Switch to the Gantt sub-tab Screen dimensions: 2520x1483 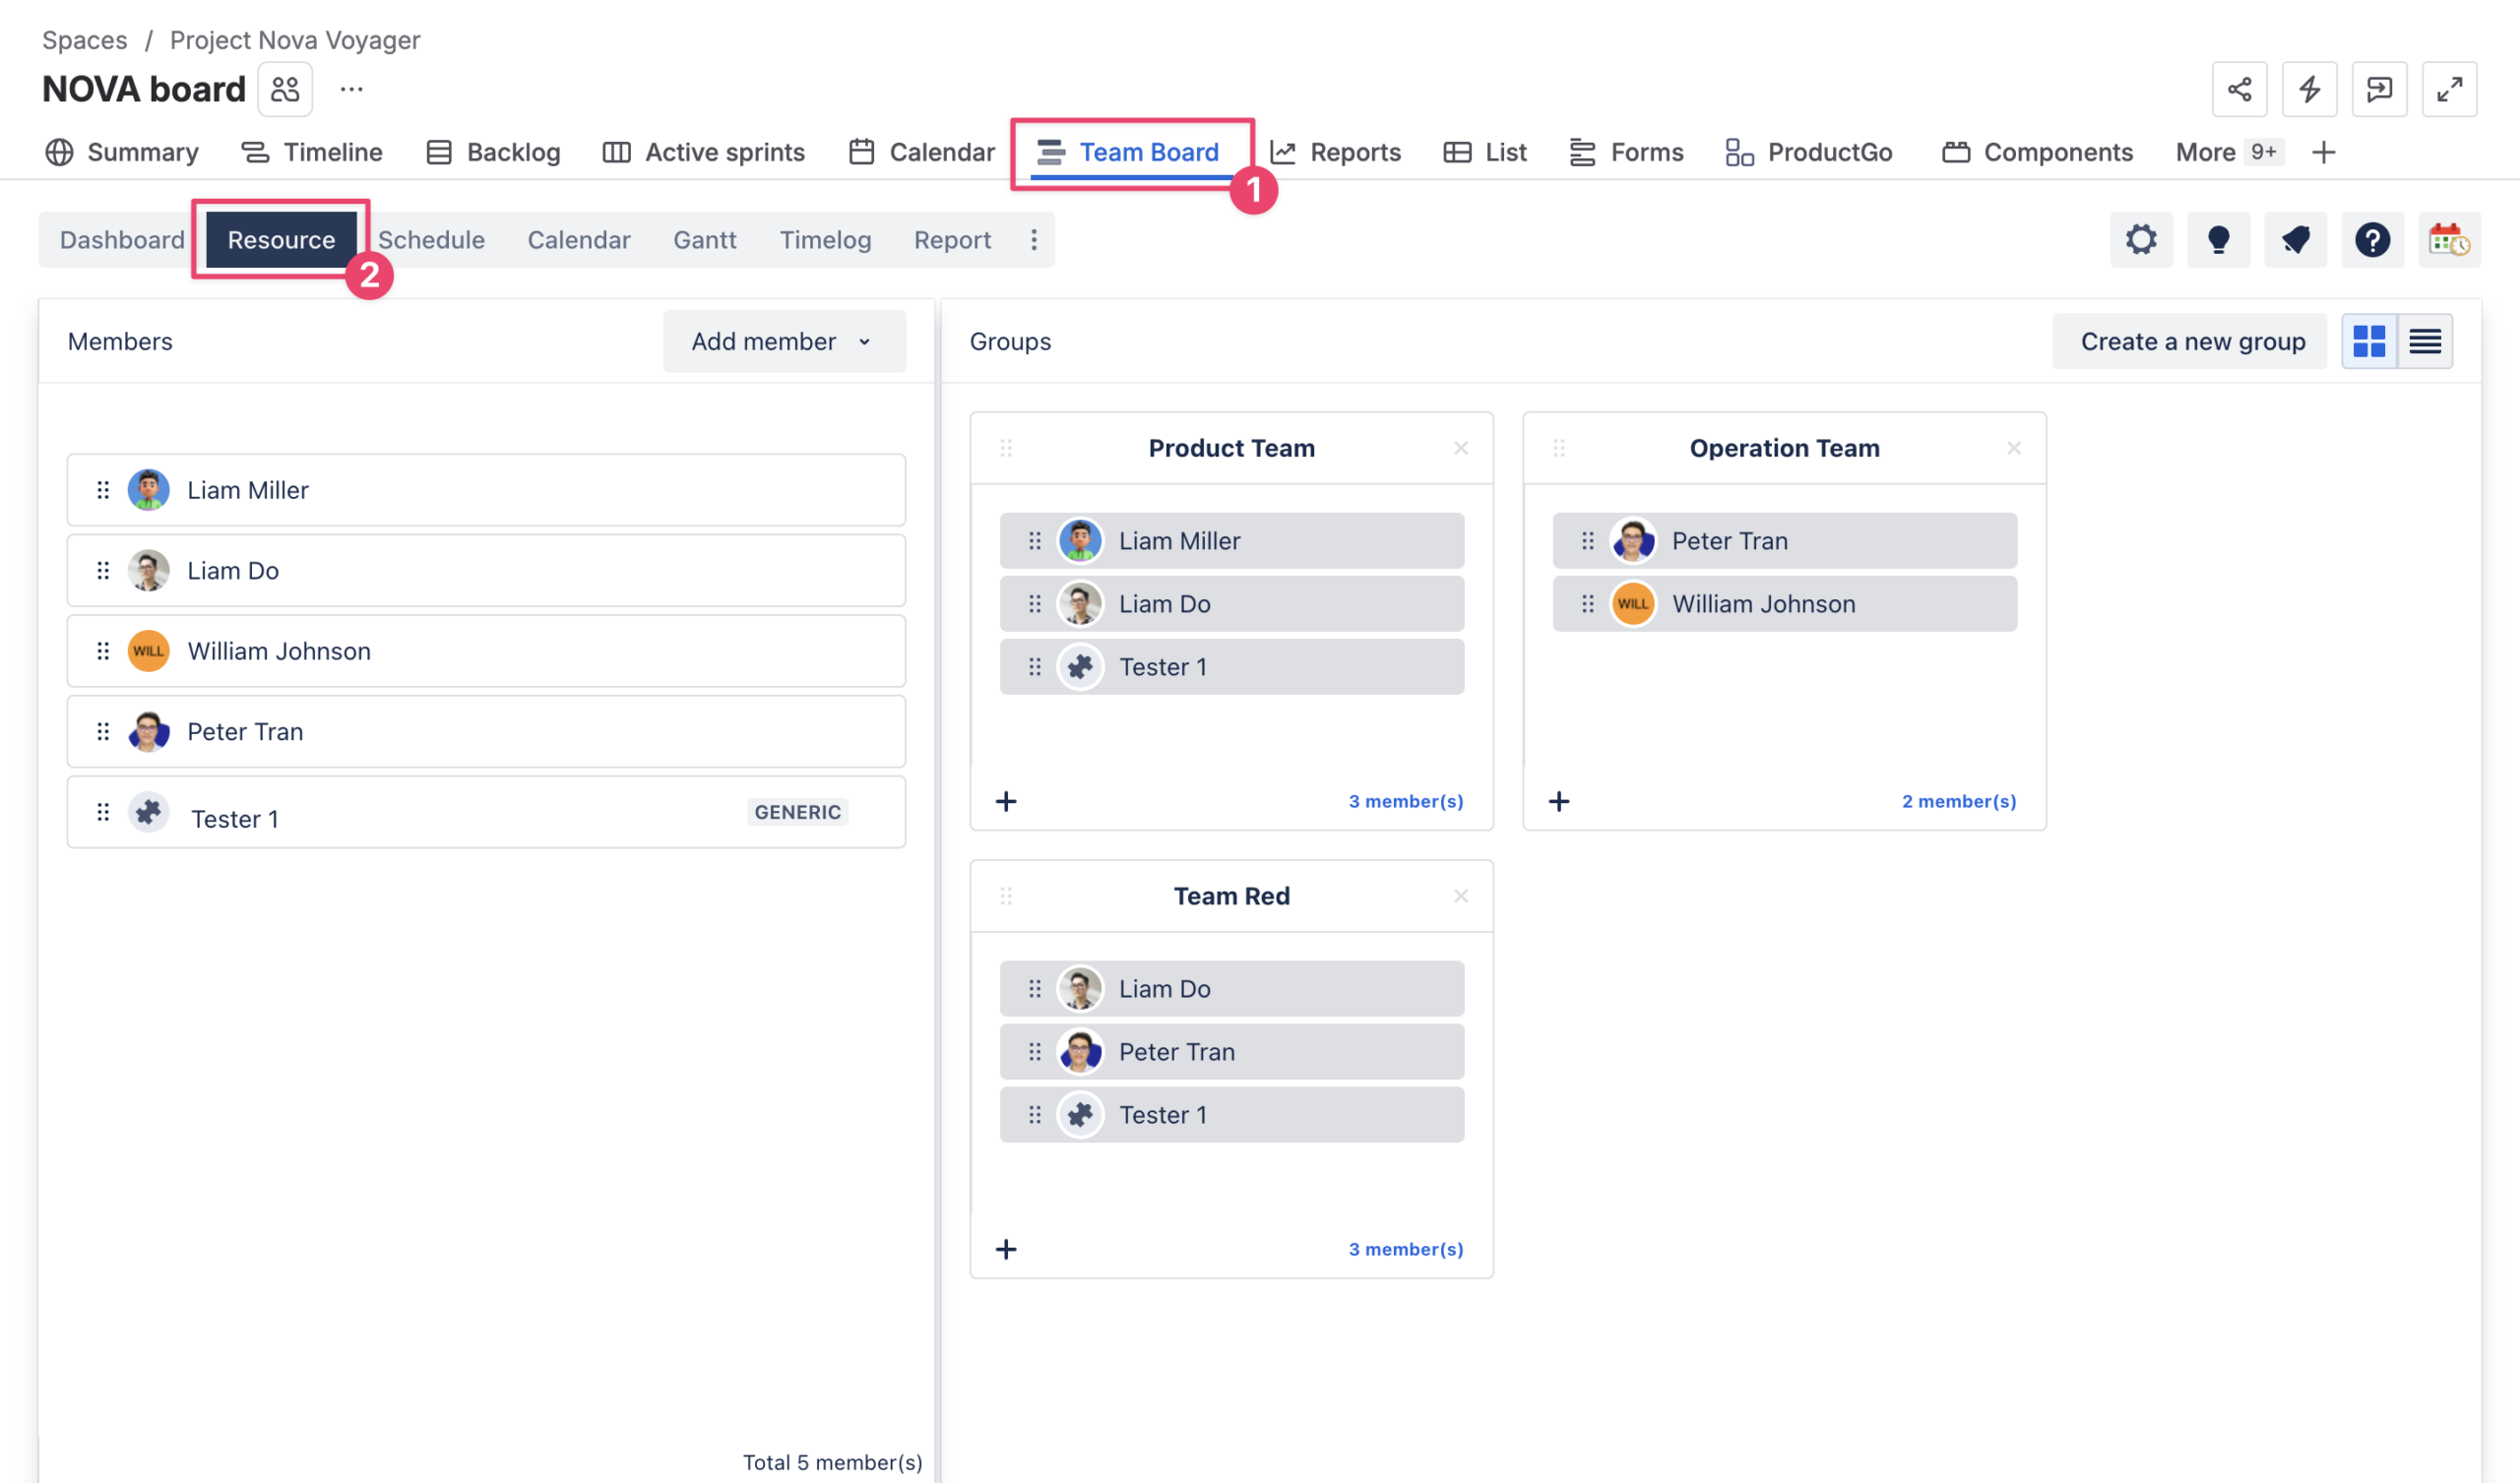click(x=705, y=240)
